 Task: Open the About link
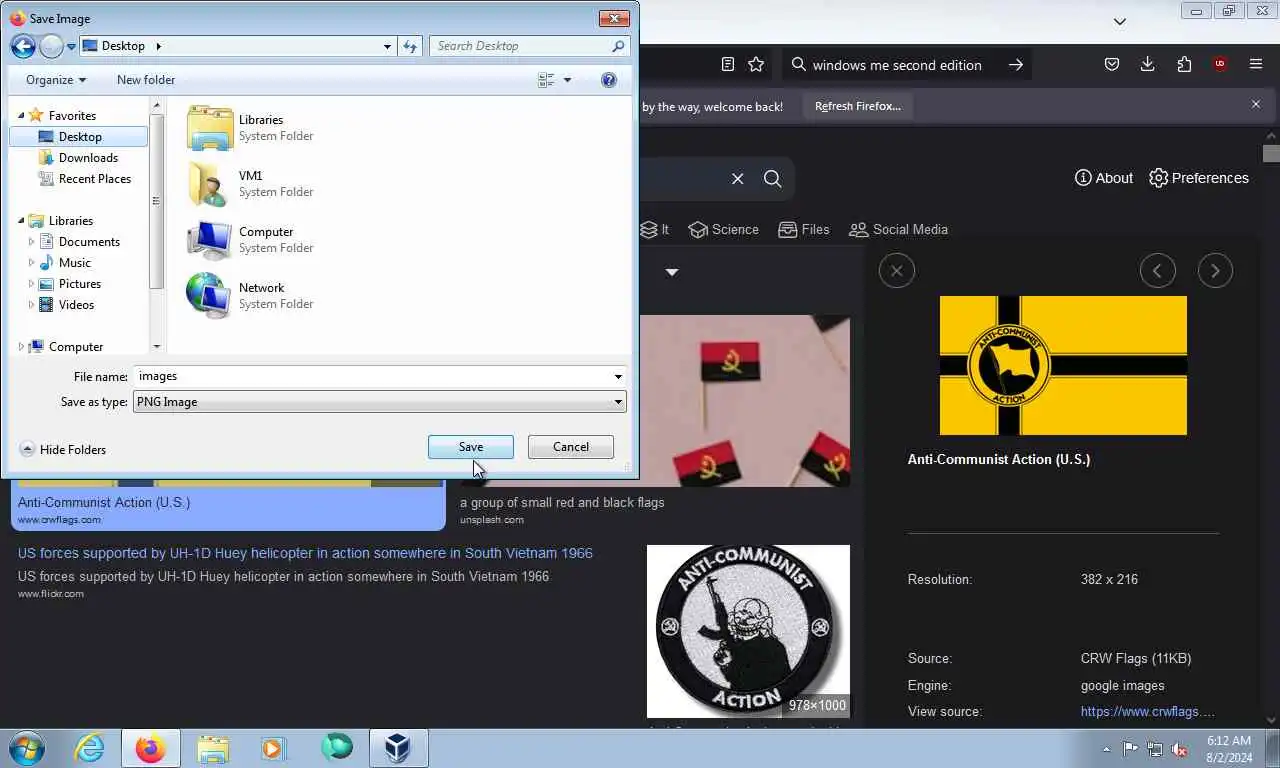(x=1104, y=178)
